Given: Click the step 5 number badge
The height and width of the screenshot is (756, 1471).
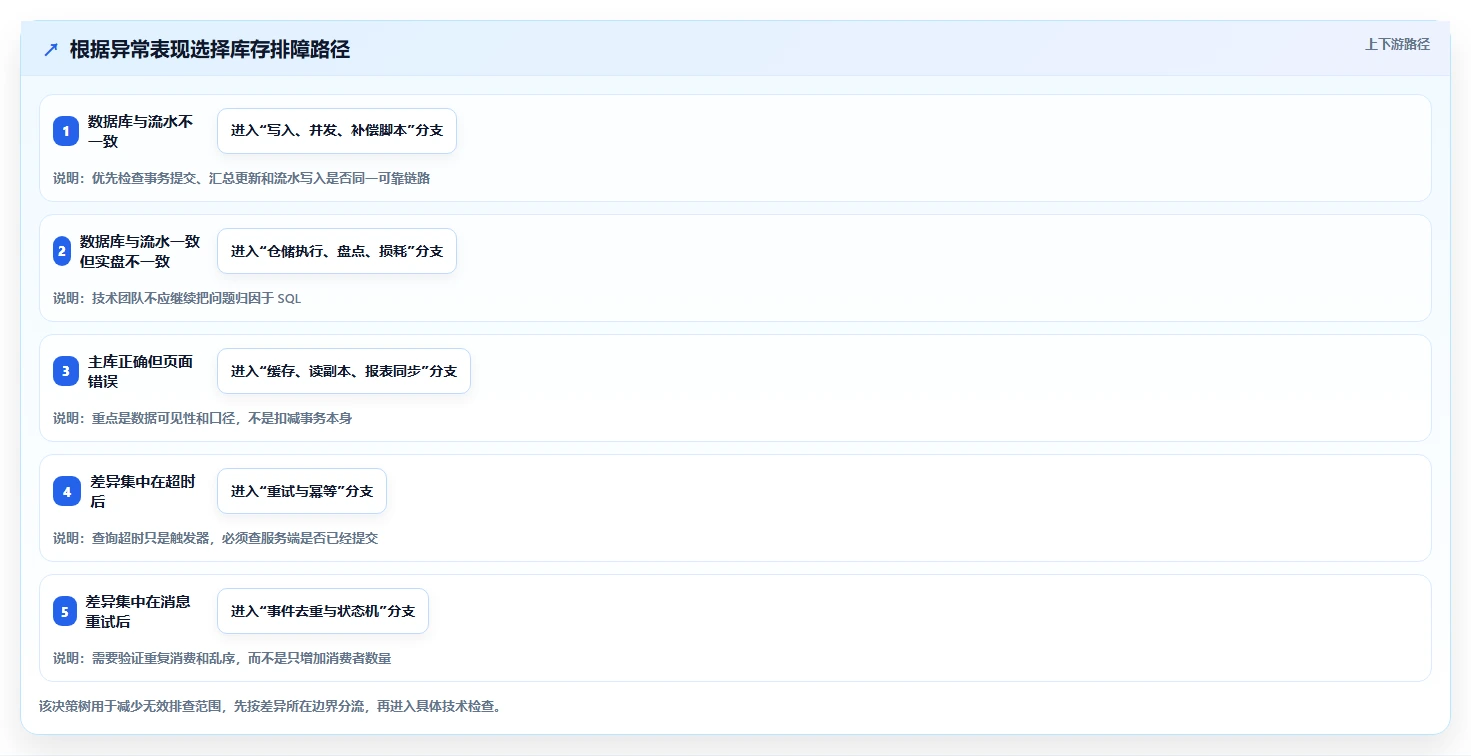Looking at the screenshot, I should pyautogui.click(x=65, y=611).
